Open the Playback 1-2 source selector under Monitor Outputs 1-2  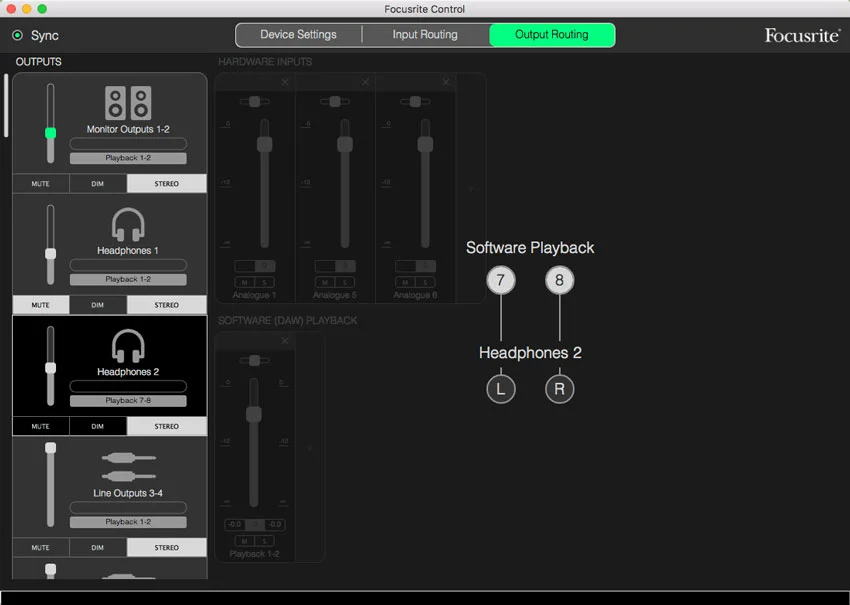click(128, 158)
